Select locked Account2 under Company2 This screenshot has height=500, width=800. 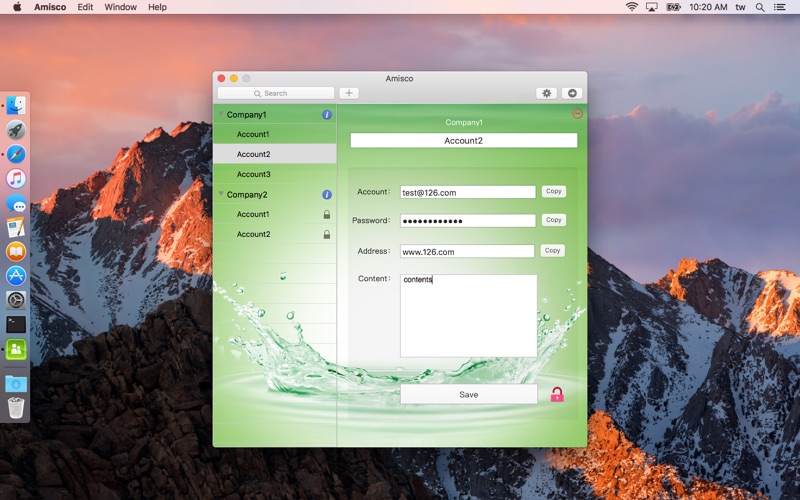[x=274, y=234]
